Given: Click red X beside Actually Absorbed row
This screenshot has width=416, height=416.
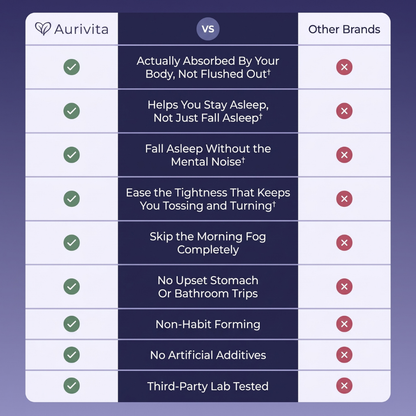Looking at the screenshot, I should [x=344, y=67].
